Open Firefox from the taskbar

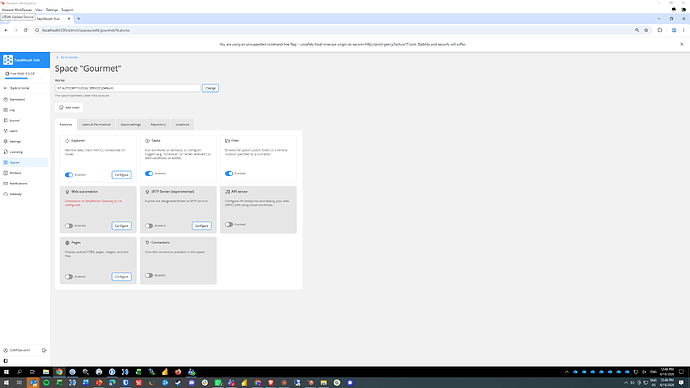coord(178,372)
